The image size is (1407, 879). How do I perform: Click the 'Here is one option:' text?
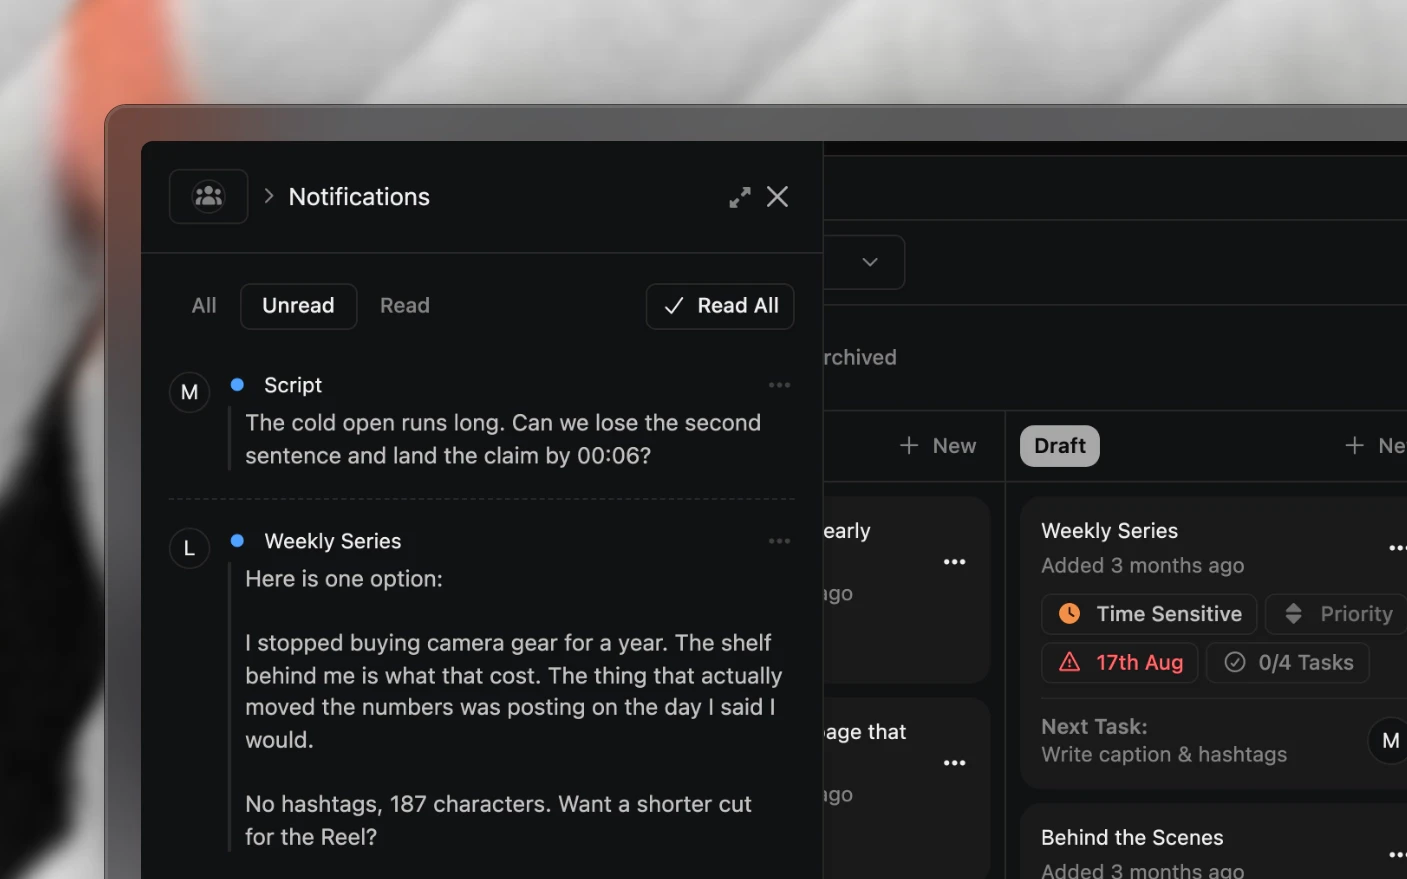344,579
